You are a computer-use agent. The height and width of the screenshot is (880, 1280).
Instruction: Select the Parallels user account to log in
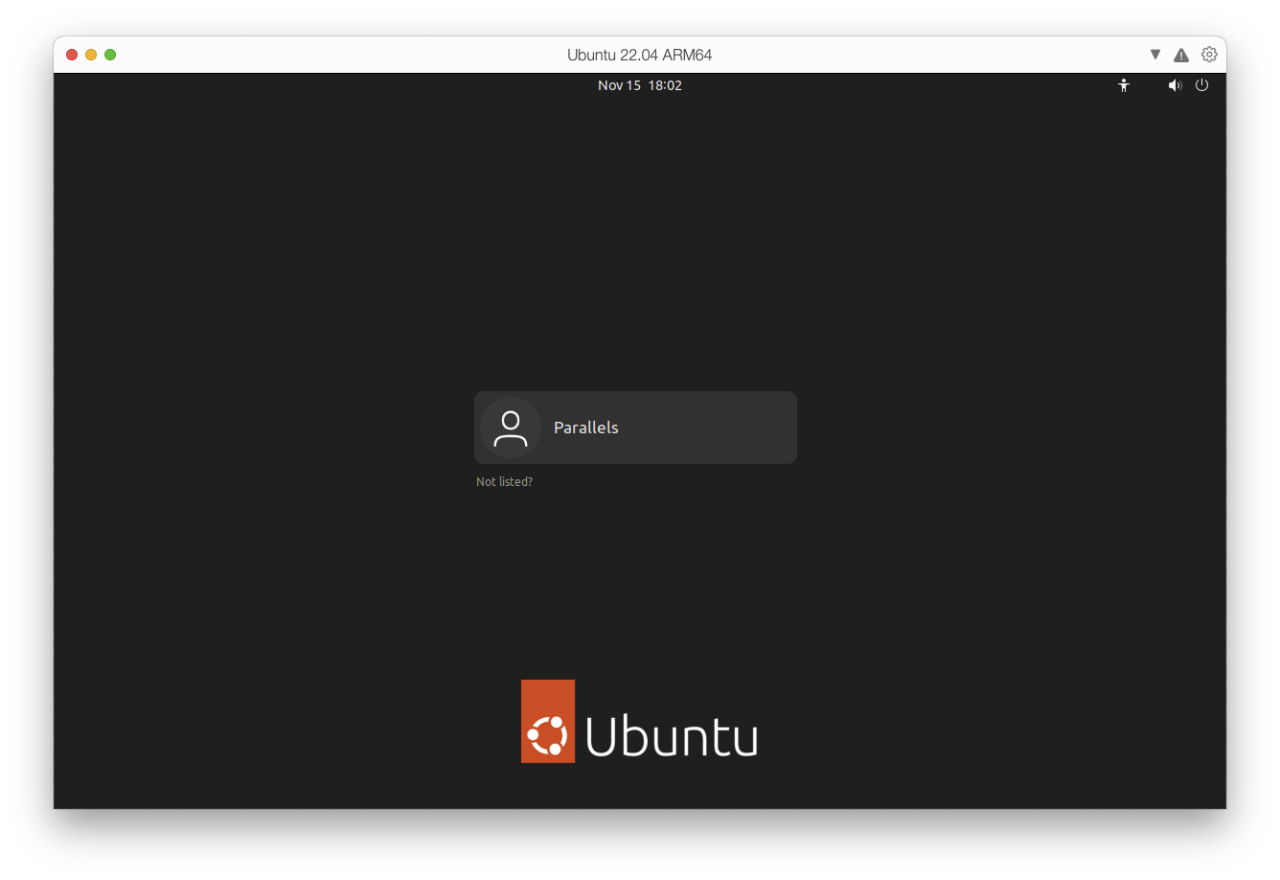tap(635, 427)
